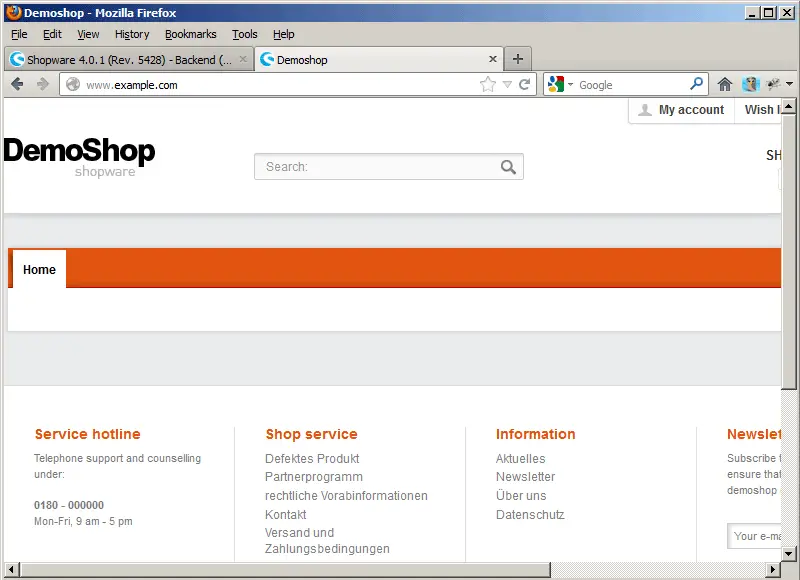This screenshot has width=800, height=580.
Task: Open the Defektes Produkt link
Action: [312, 459]
